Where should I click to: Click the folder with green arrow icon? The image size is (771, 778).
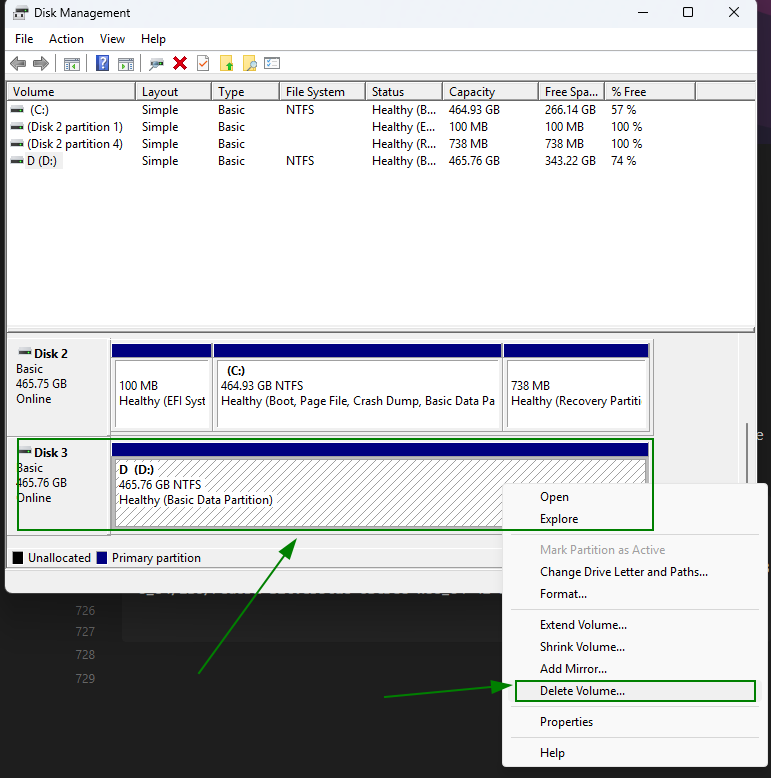(x=227, y=64)
